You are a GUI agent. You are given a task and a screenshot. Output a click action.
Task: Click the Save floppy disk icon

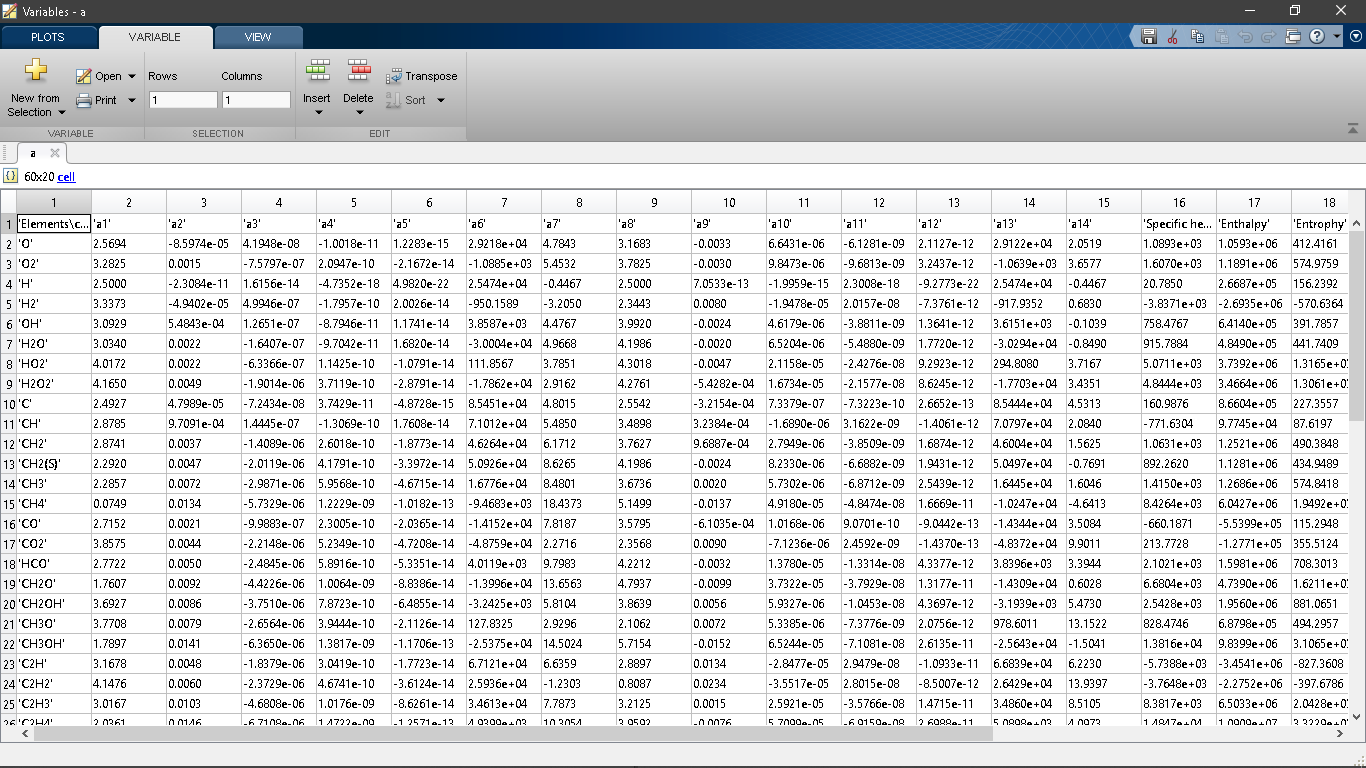click(x=1149, y=37)
